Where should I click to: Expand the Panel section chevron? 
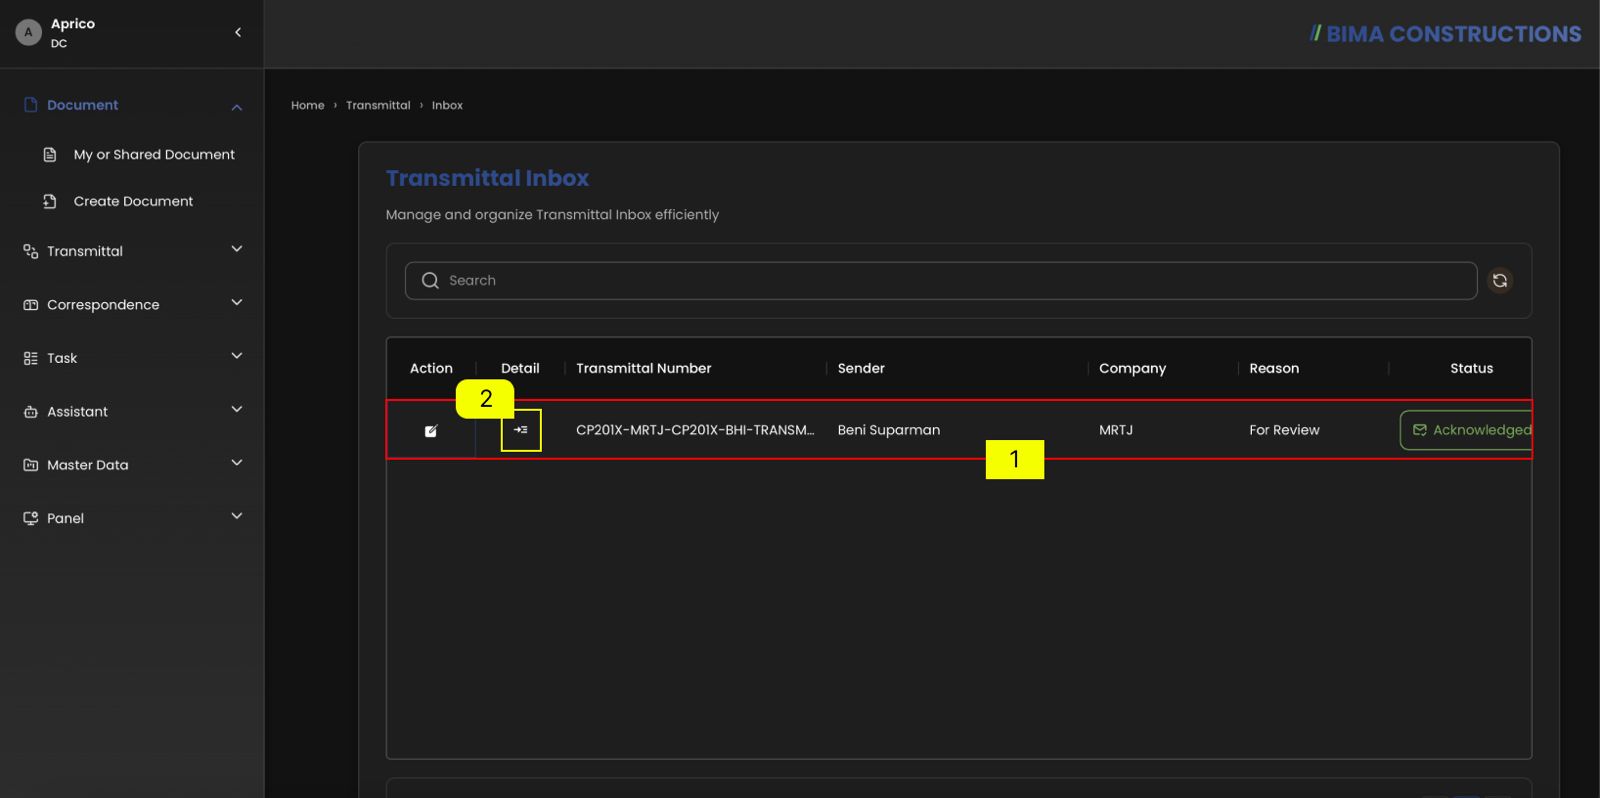point(237,516)
